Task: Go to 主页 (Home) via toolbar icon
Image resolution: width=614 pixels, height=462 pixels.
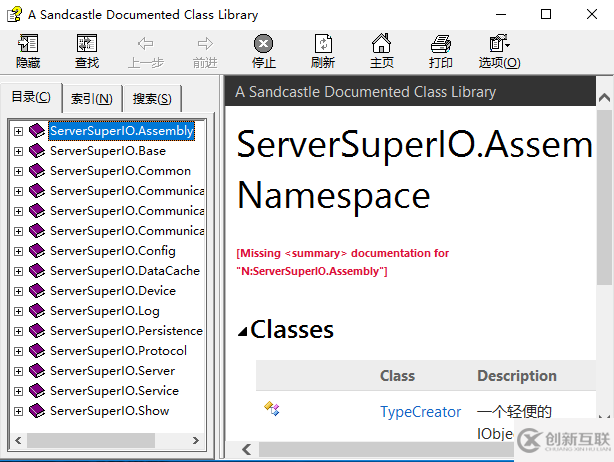Action: tap(381, 43)
